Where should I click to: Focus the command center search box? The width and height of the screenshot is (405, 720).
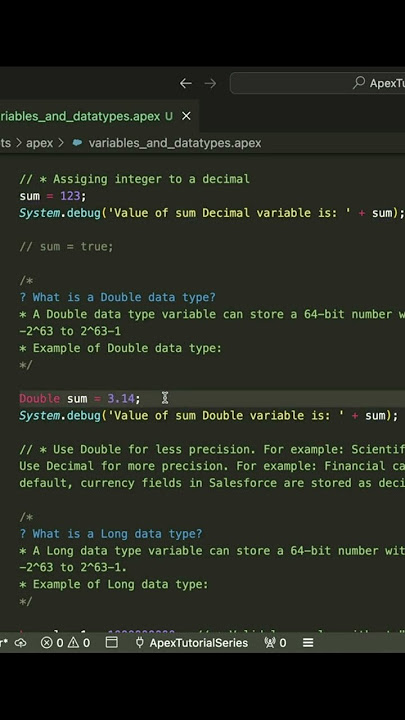(317, 83)
